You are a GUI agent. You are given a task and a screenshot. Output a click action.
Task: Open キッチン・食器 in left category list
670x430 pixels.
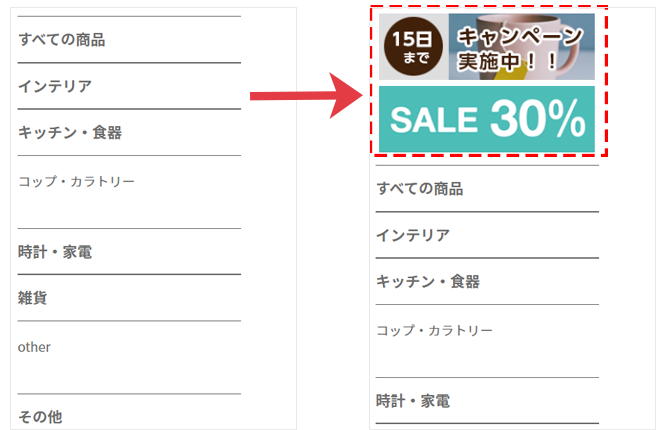(x=70, y=133)
